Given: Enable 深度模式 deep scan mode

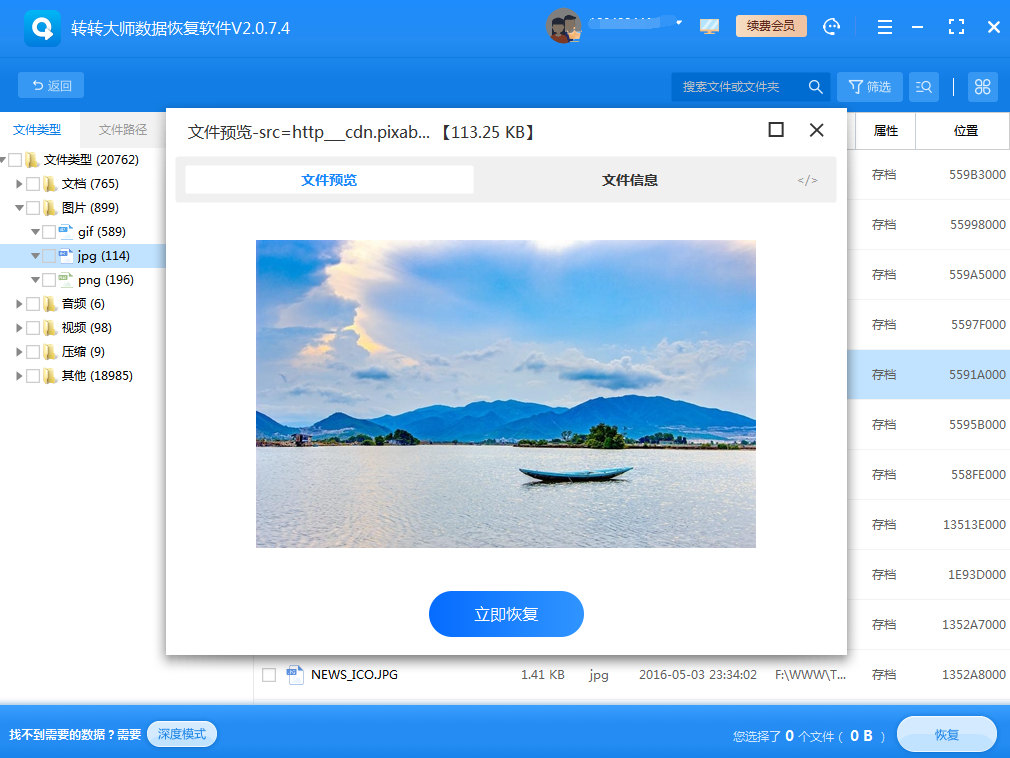Looking at the screenshot, I should coord(181,733).
